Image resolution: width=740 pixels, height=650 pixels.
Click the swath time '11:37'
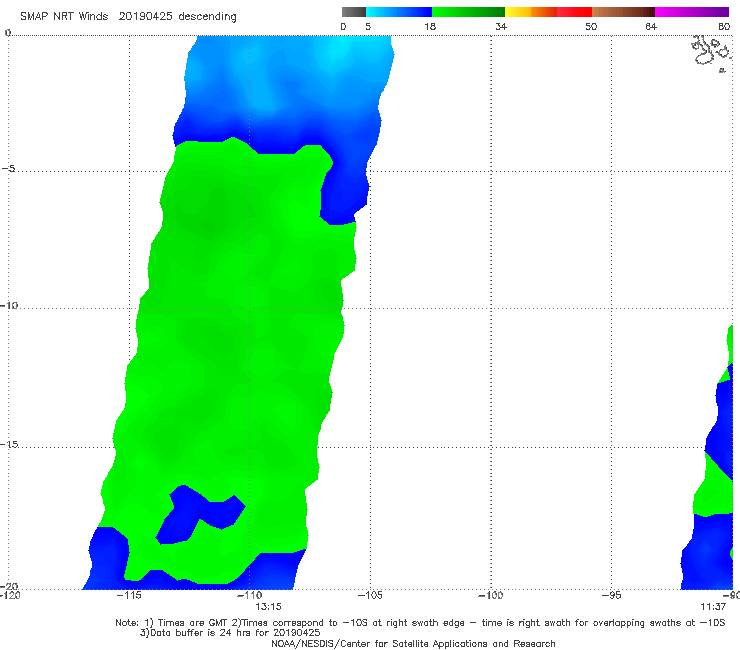point(713,607)
